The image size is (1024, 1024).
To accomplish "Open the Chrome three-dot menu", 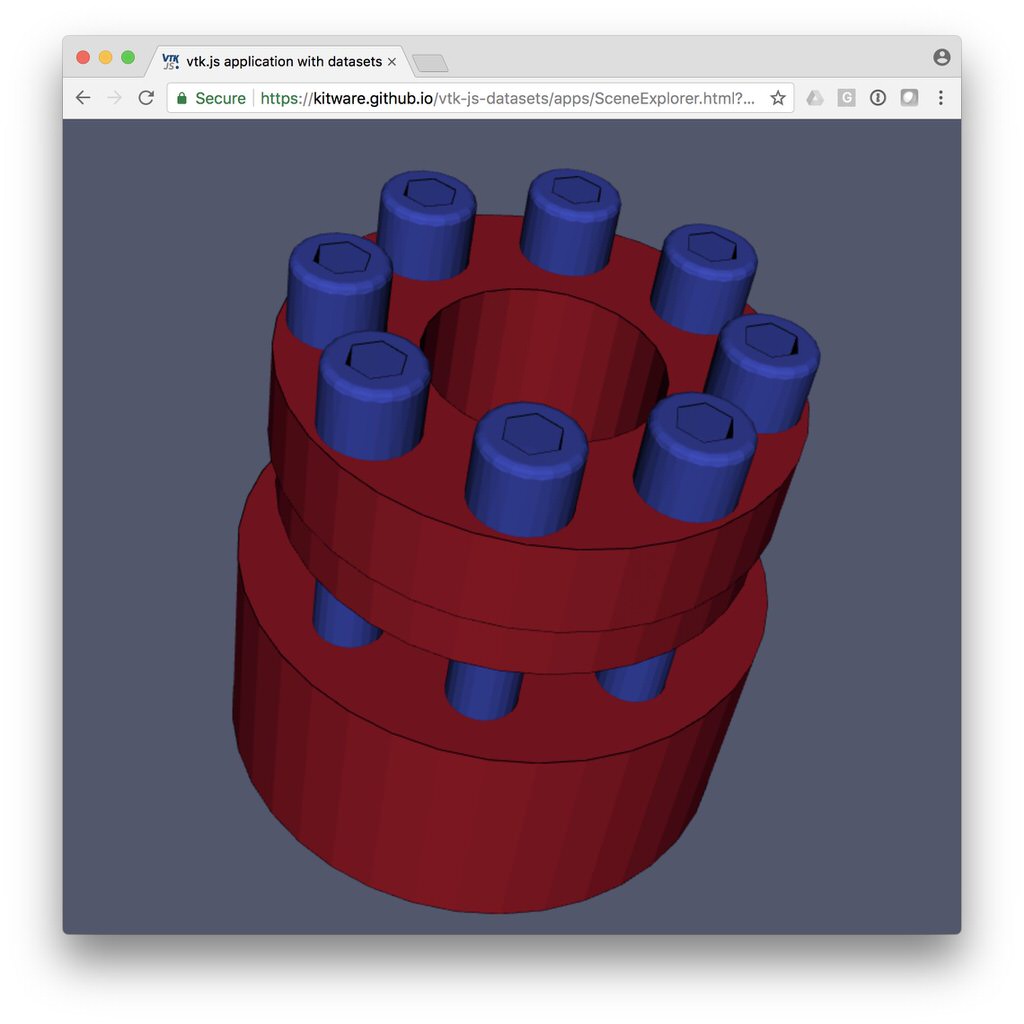I will point(941,98).
